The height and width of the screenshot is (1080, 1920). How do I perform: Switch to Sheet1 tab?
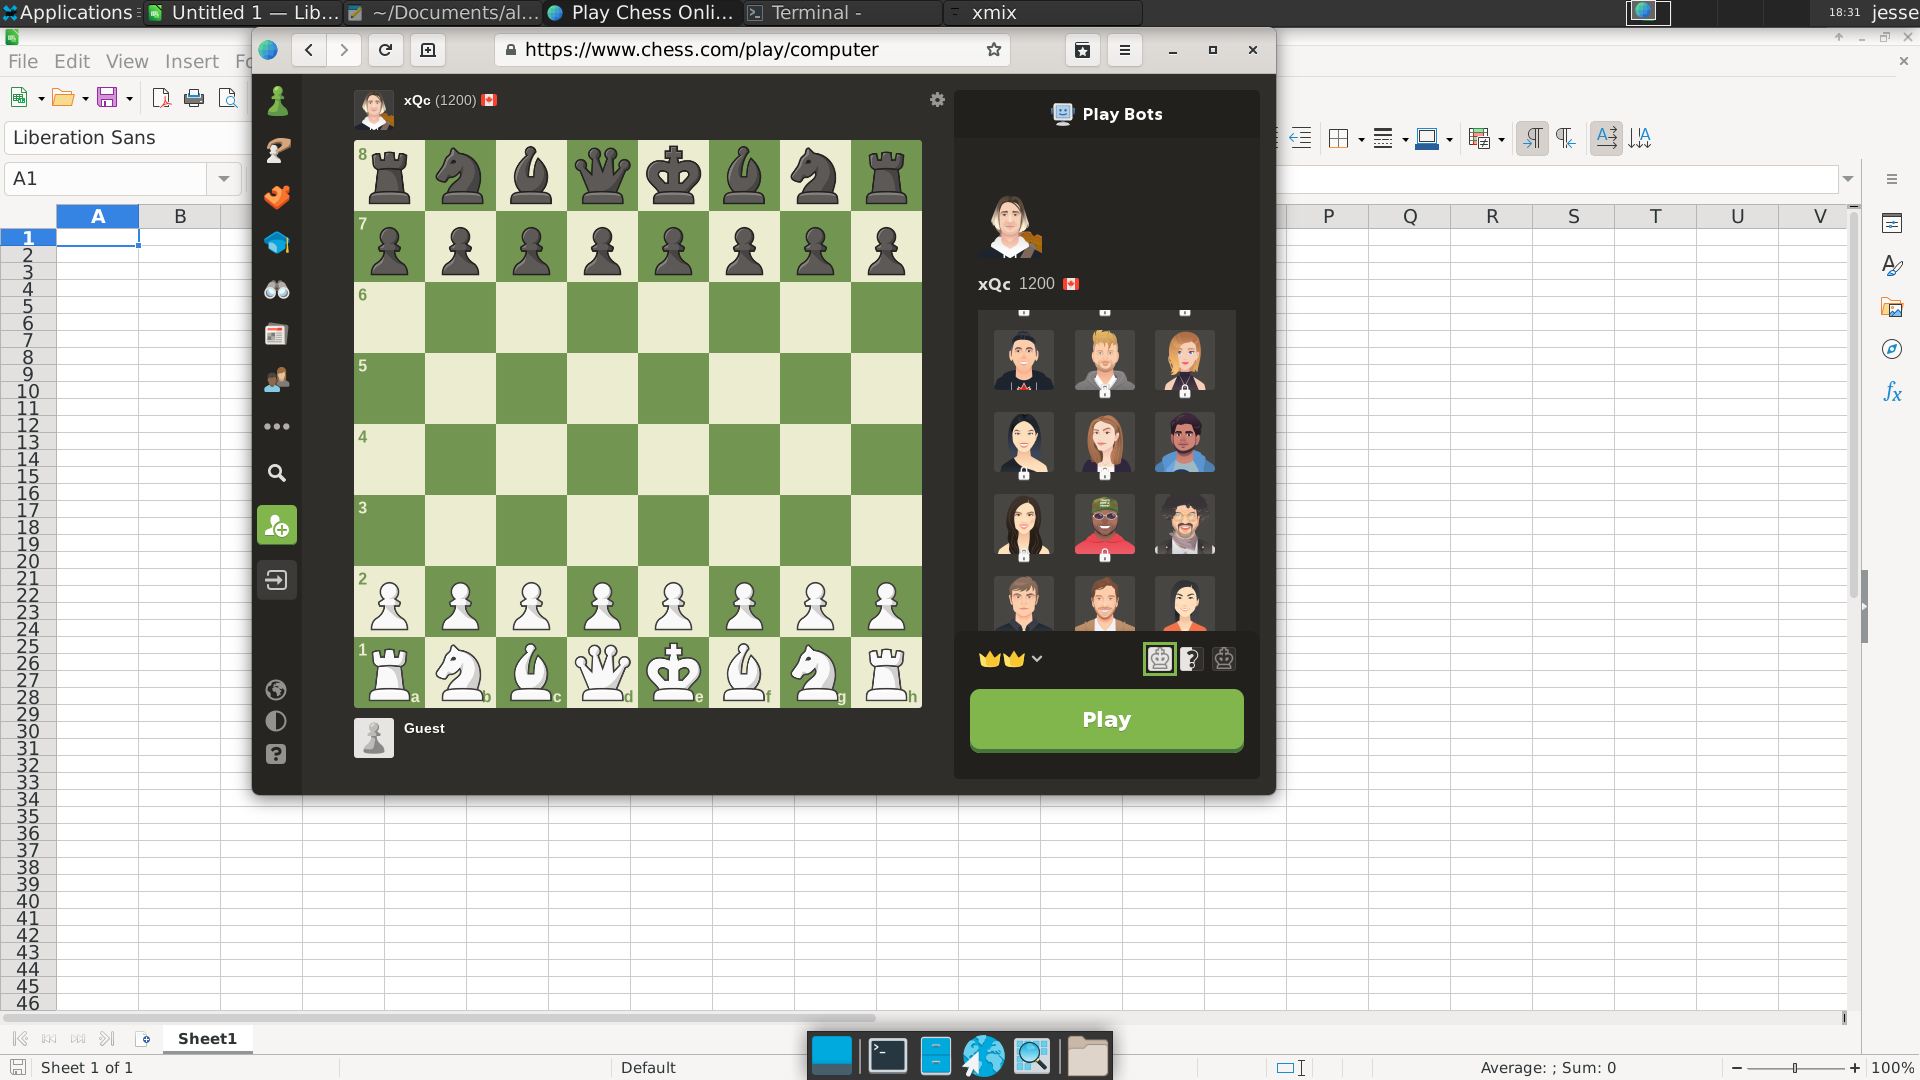pos(207,1039)
